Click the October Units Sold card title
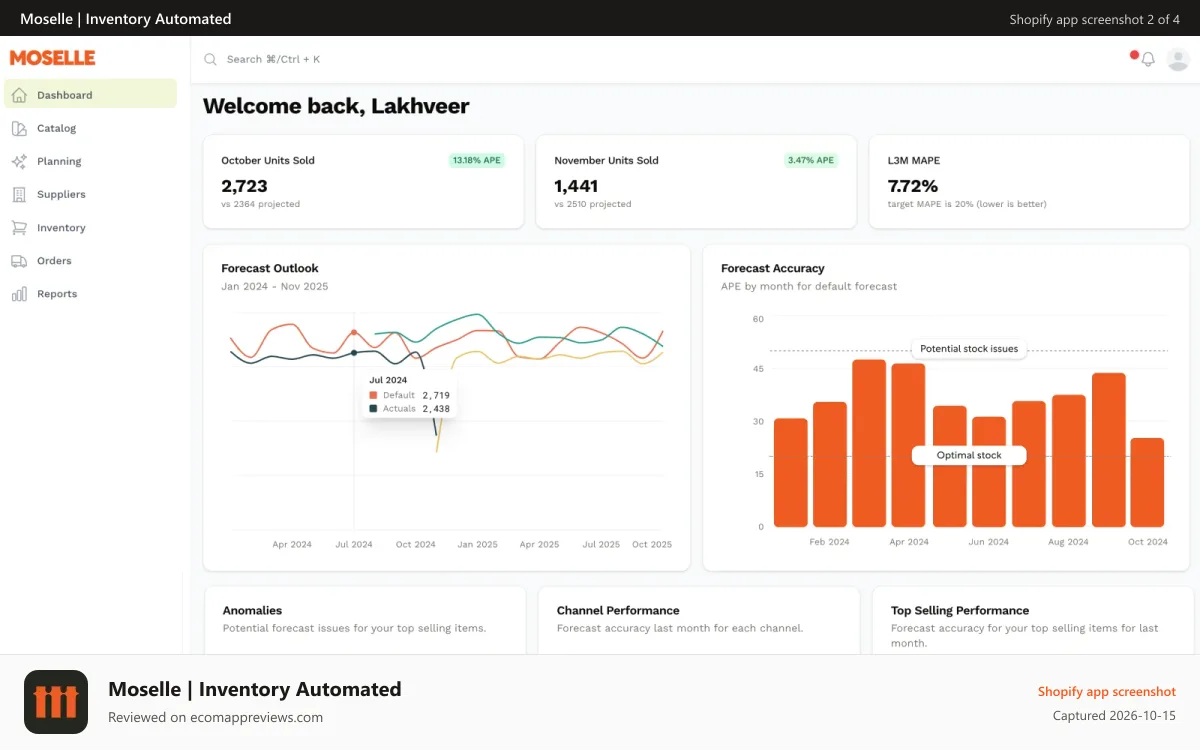The height and width of the screenshot is (750, 1200). click(x=268, y=160)
